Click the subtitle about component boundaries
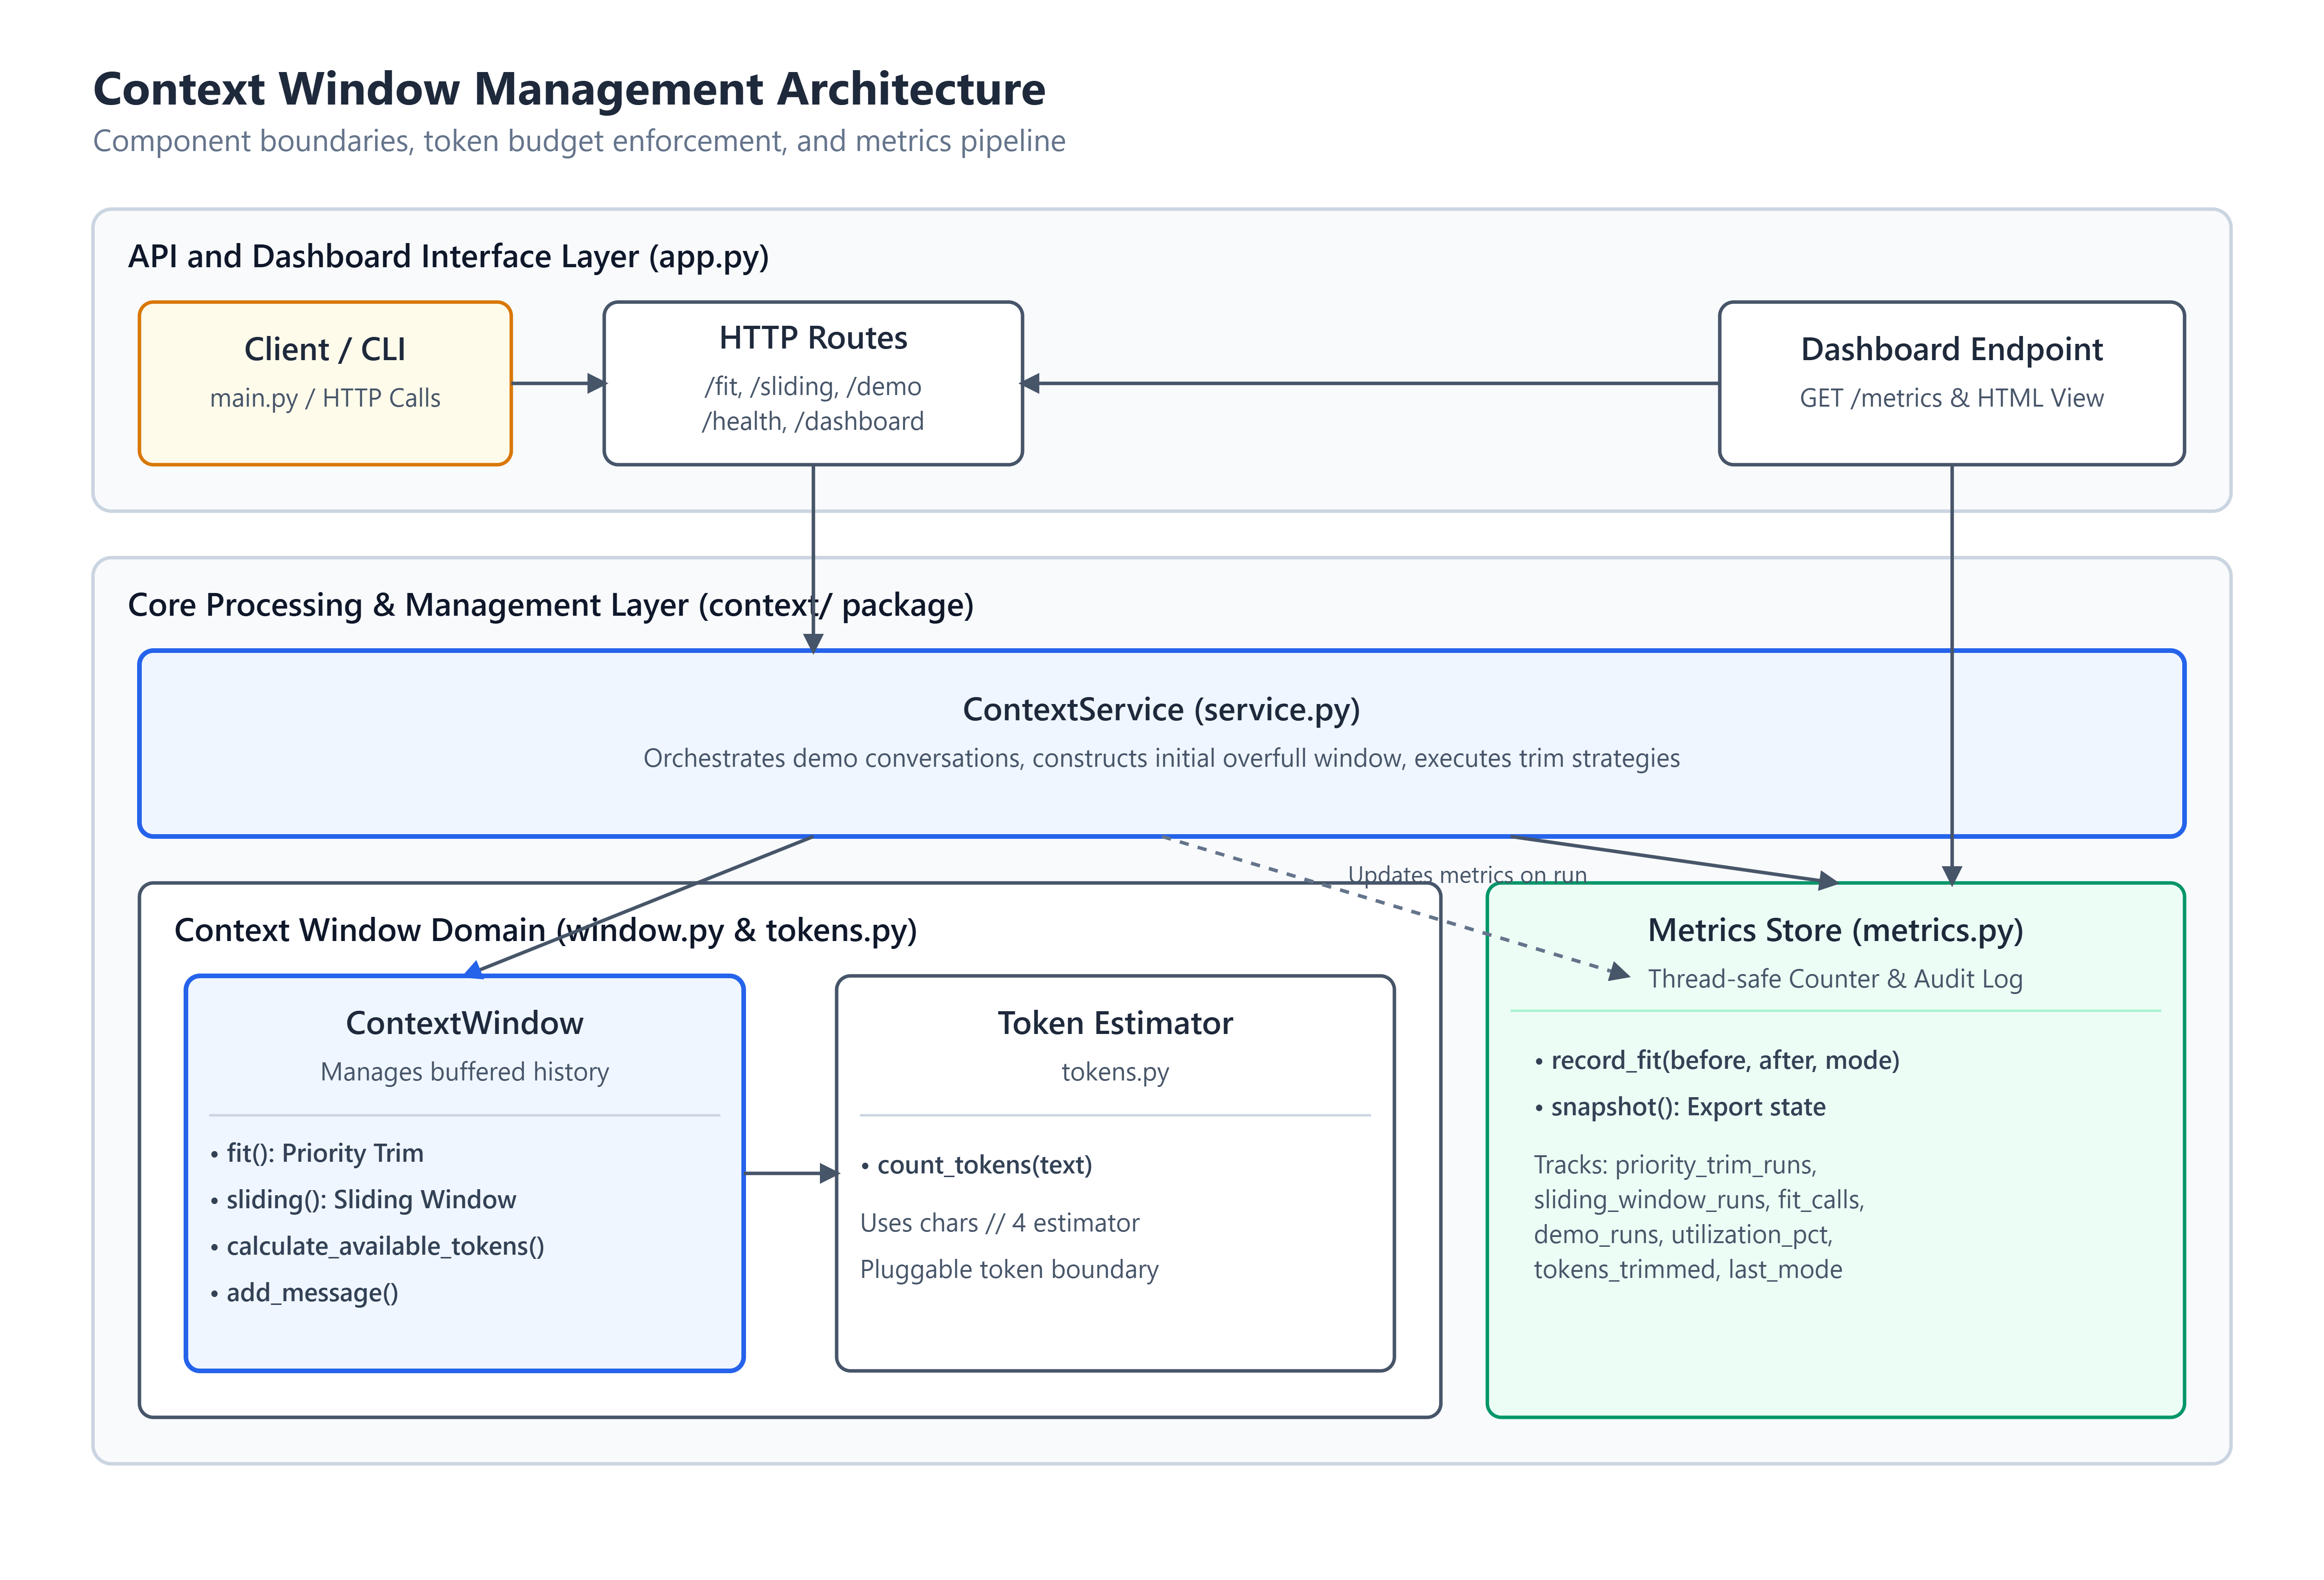The image size is (2324, 1580). pos(579,141)
